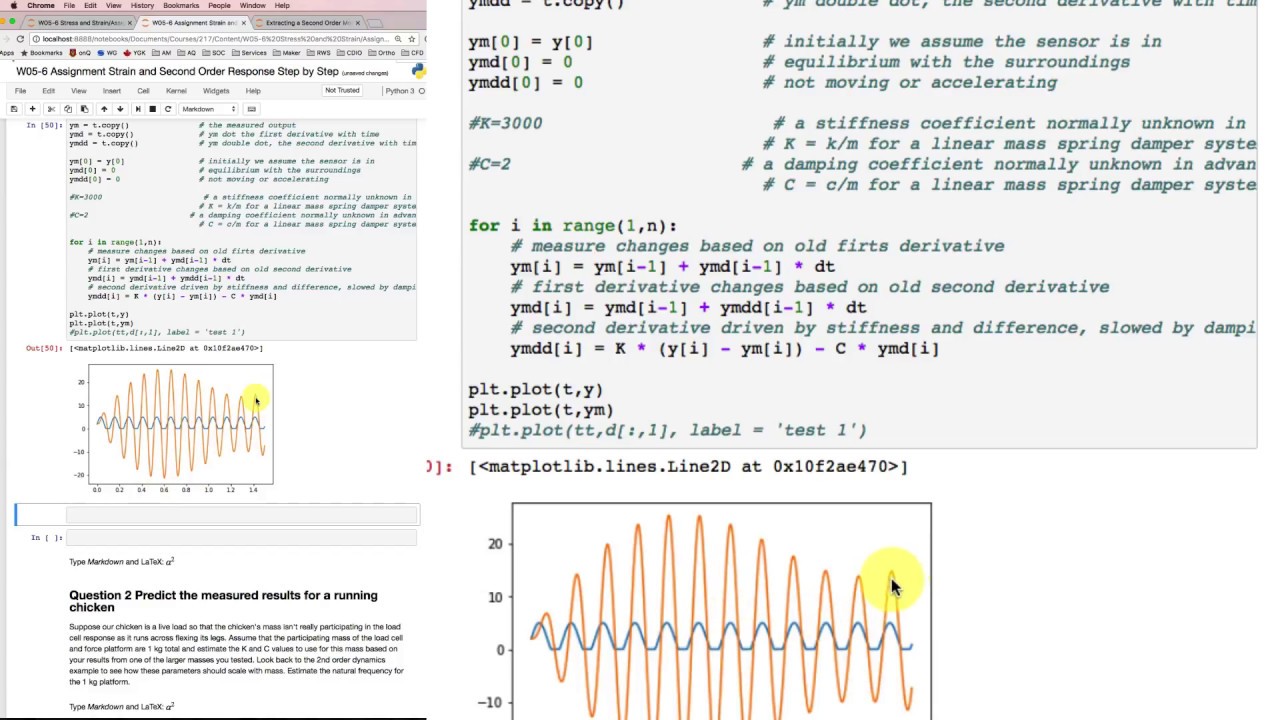Viewport: 1280px width, 720px height.
Task: Open the Jupyter Edit menu
Action: point(48,91)
